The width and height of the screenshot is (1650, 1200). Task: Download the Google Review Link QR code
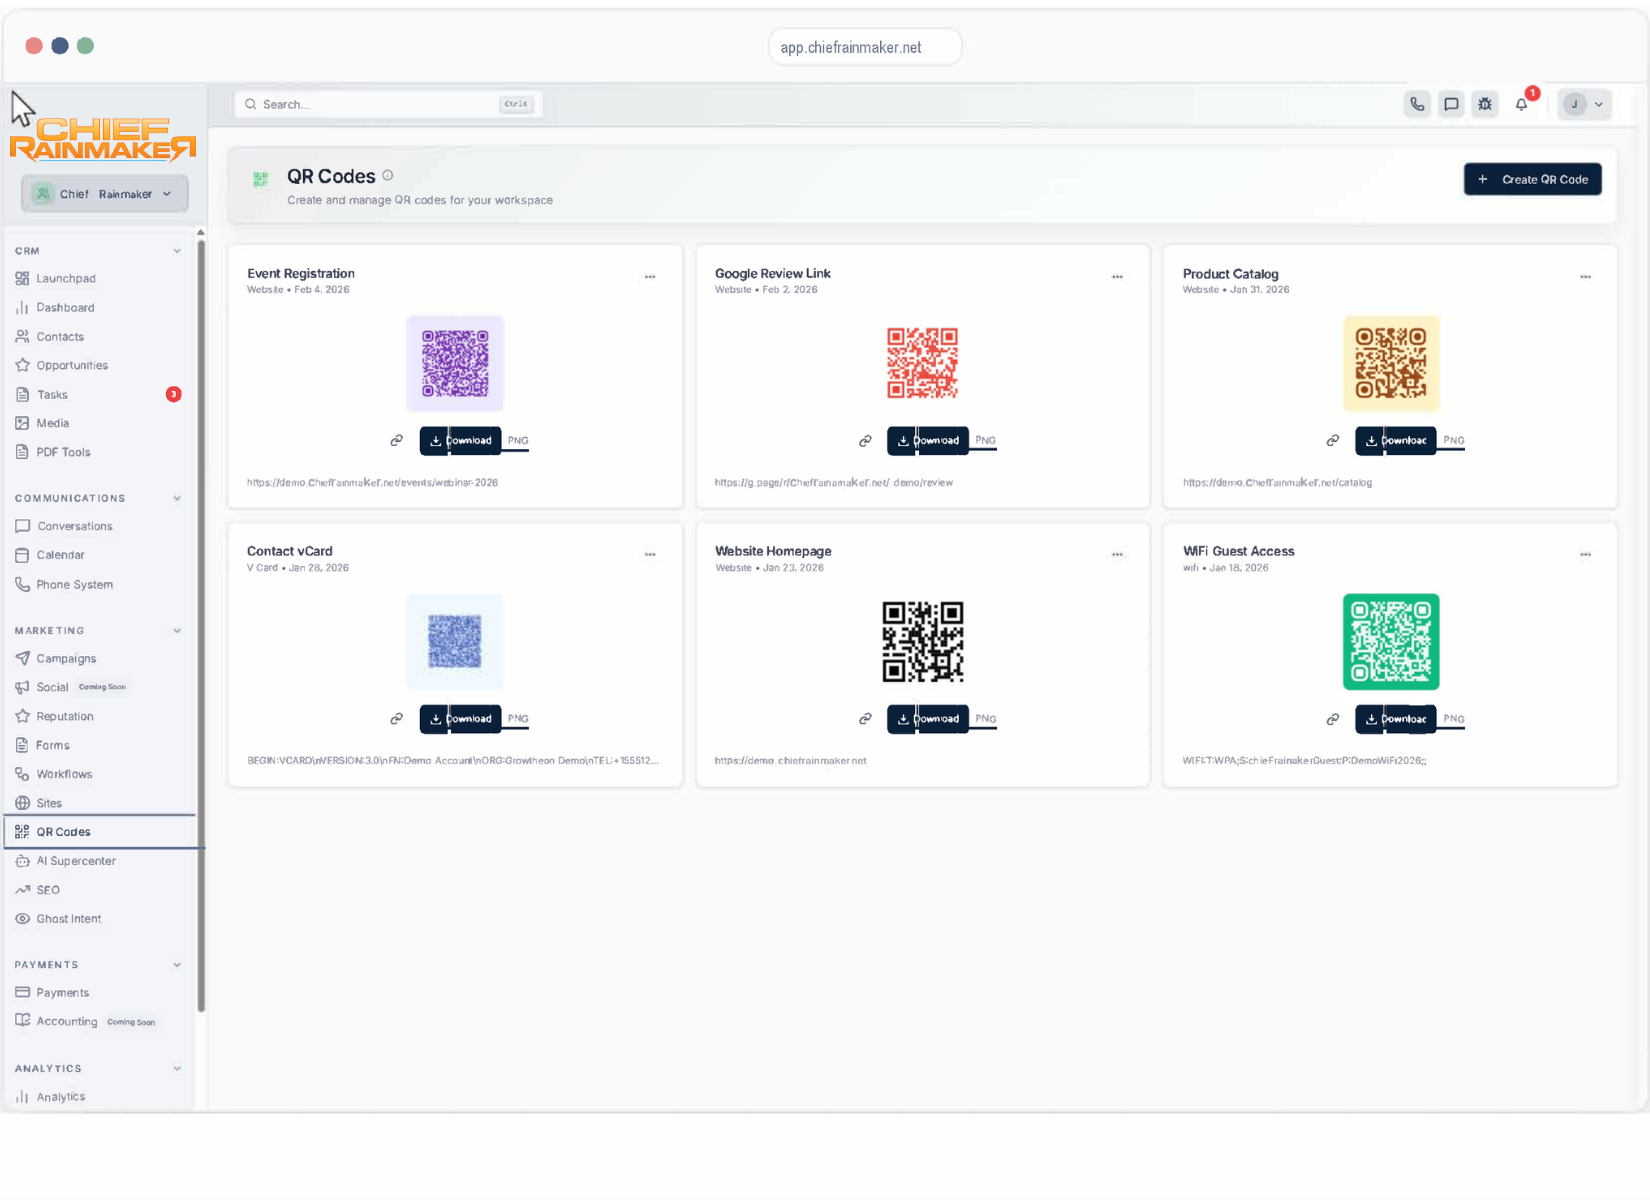point(928,440)
